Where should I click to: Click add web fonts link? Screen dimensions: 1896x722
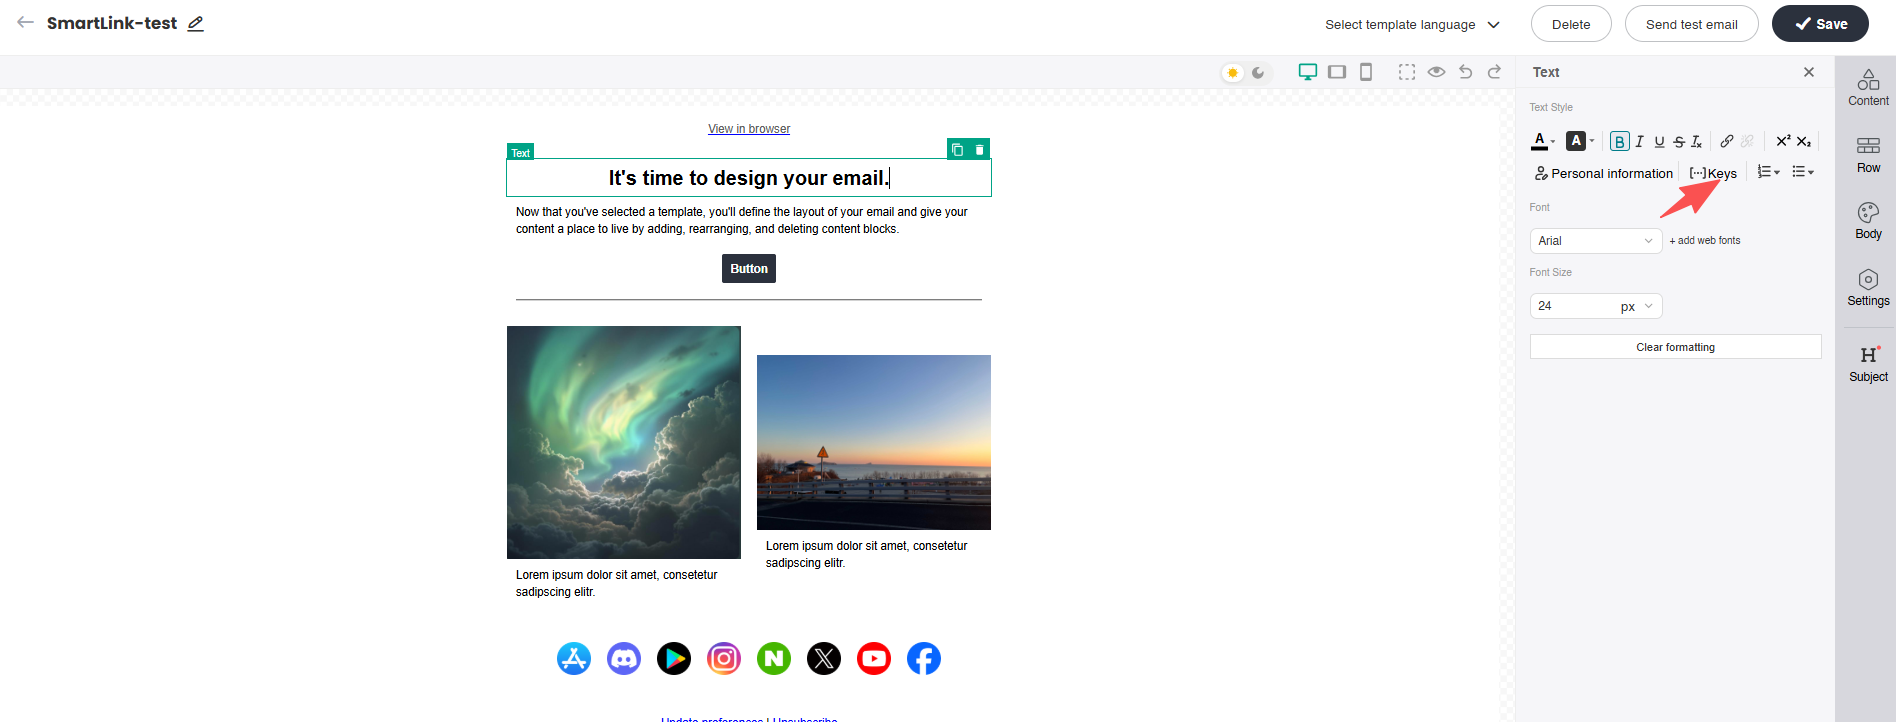[1705, 241]
